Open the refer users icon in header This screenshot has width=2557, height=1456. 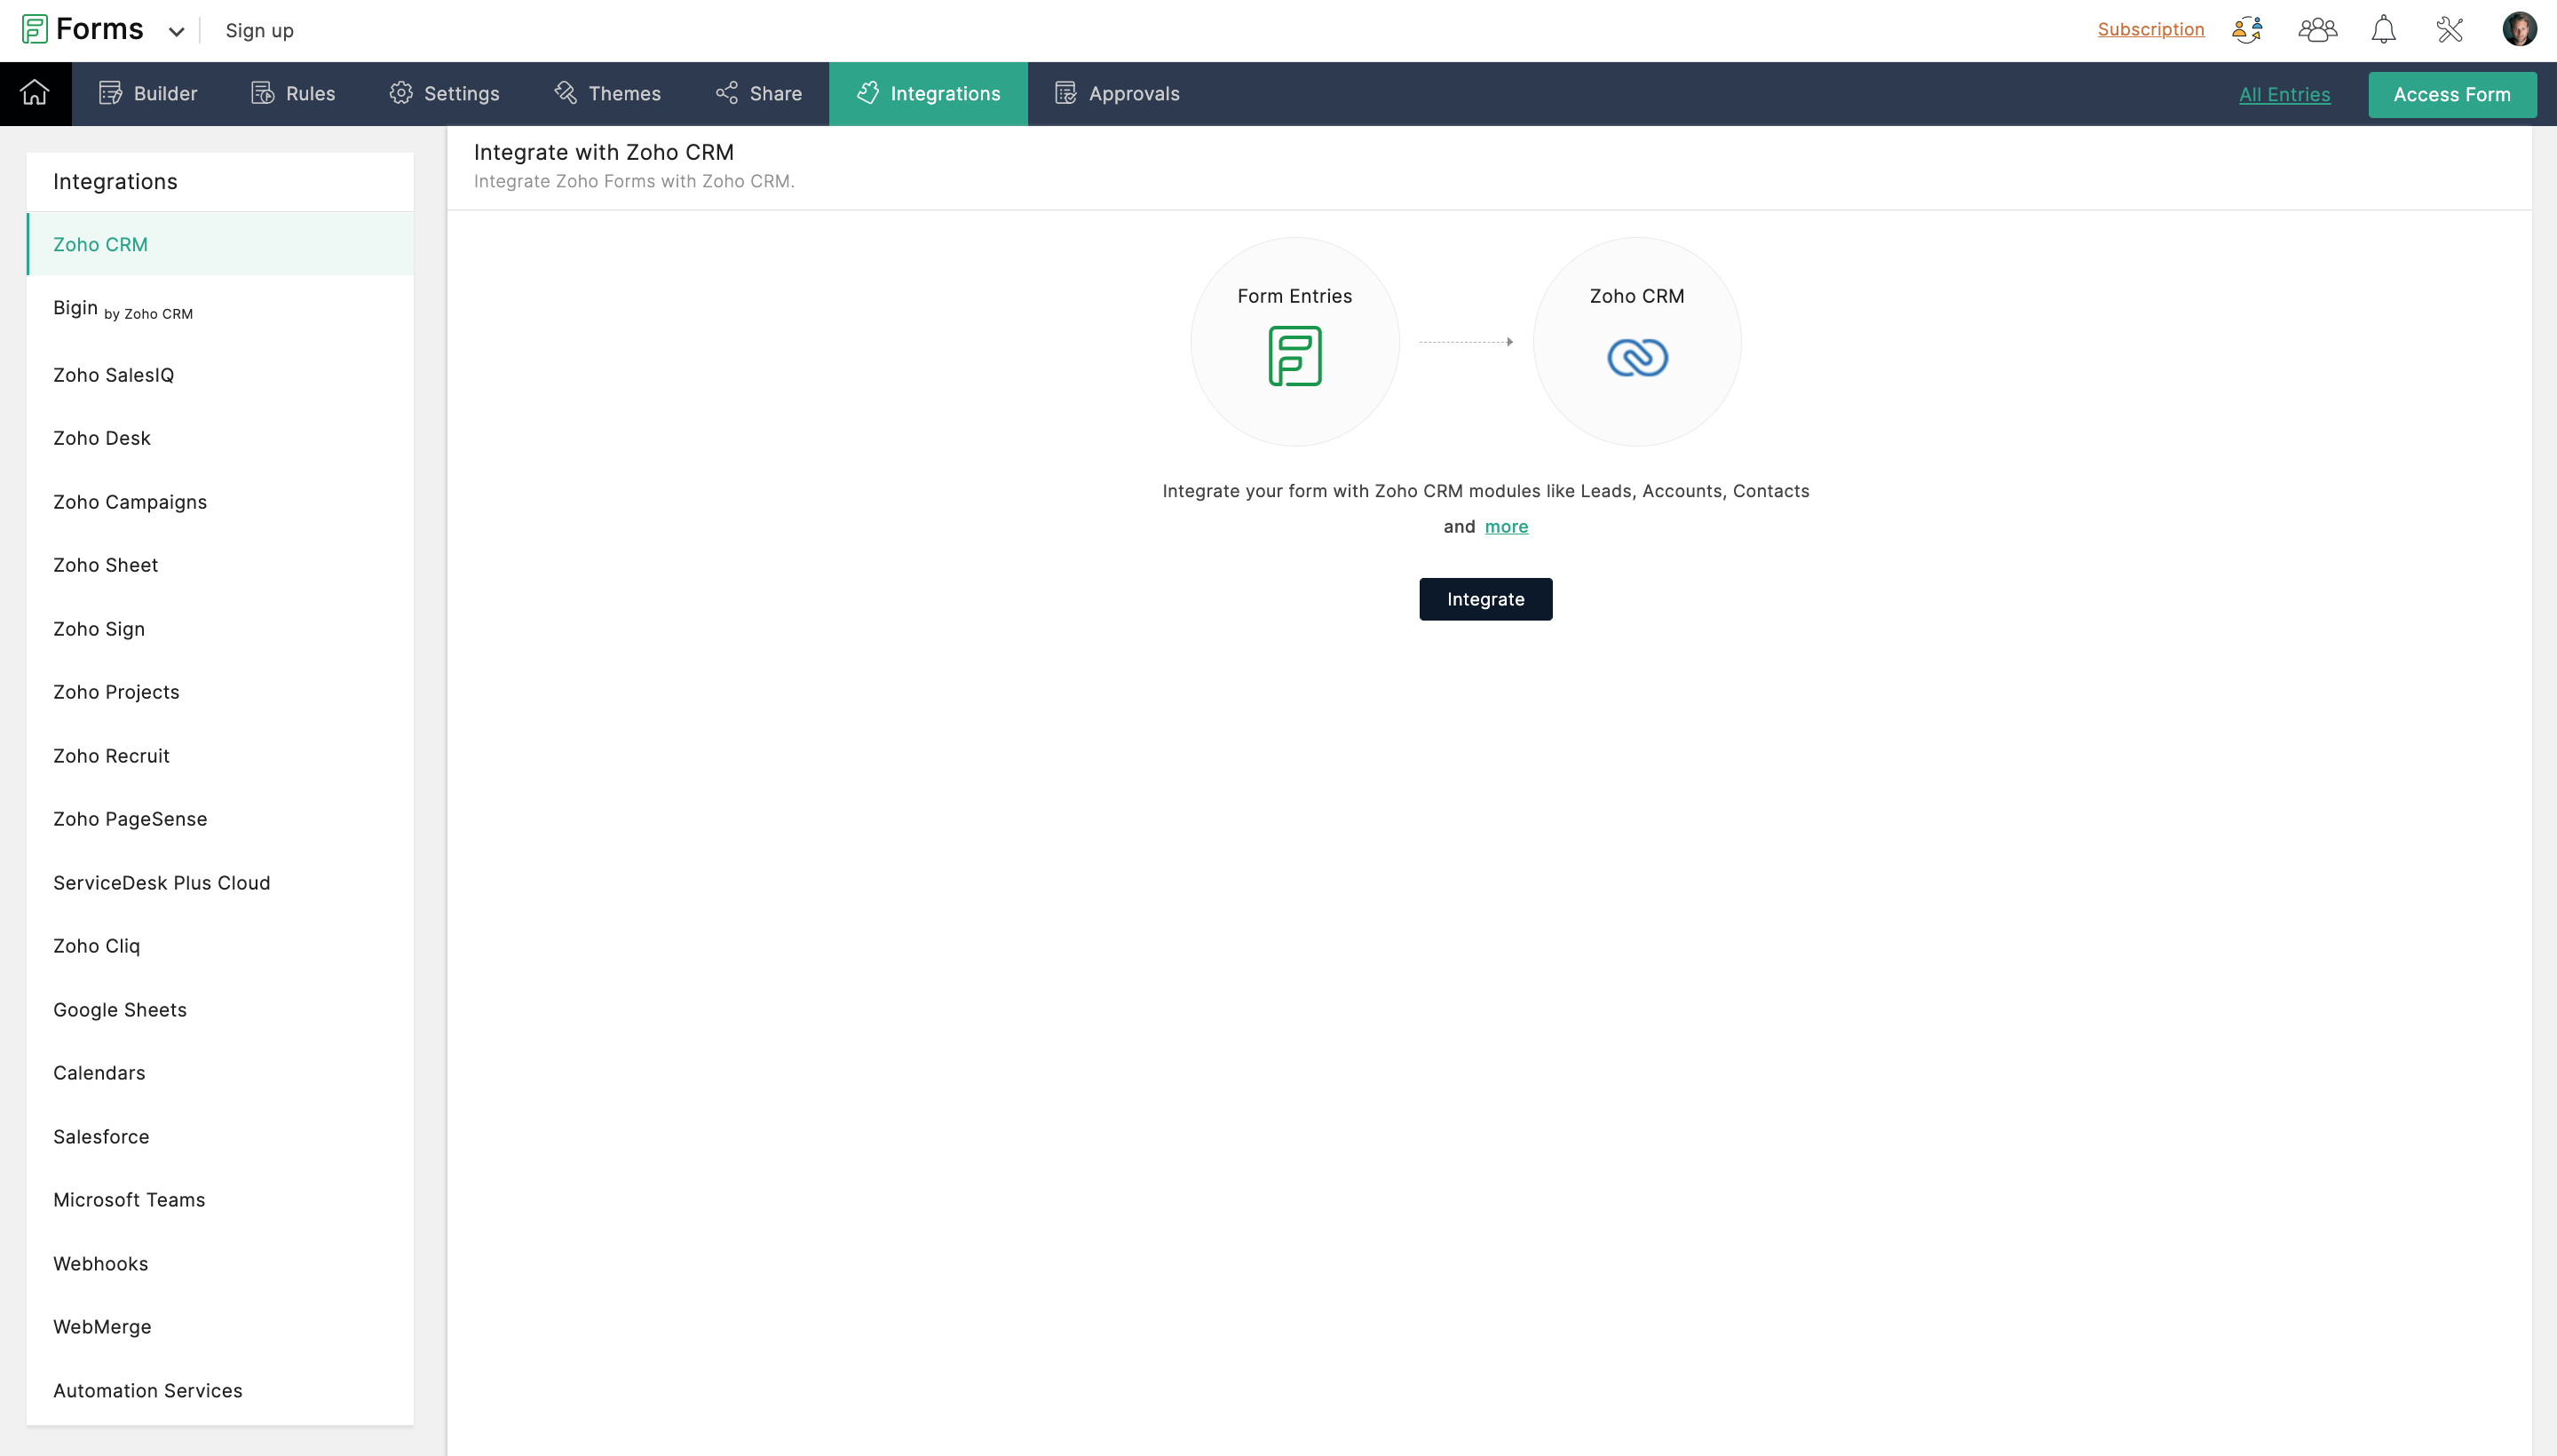pyautogui.click(x=2247, y=29)
